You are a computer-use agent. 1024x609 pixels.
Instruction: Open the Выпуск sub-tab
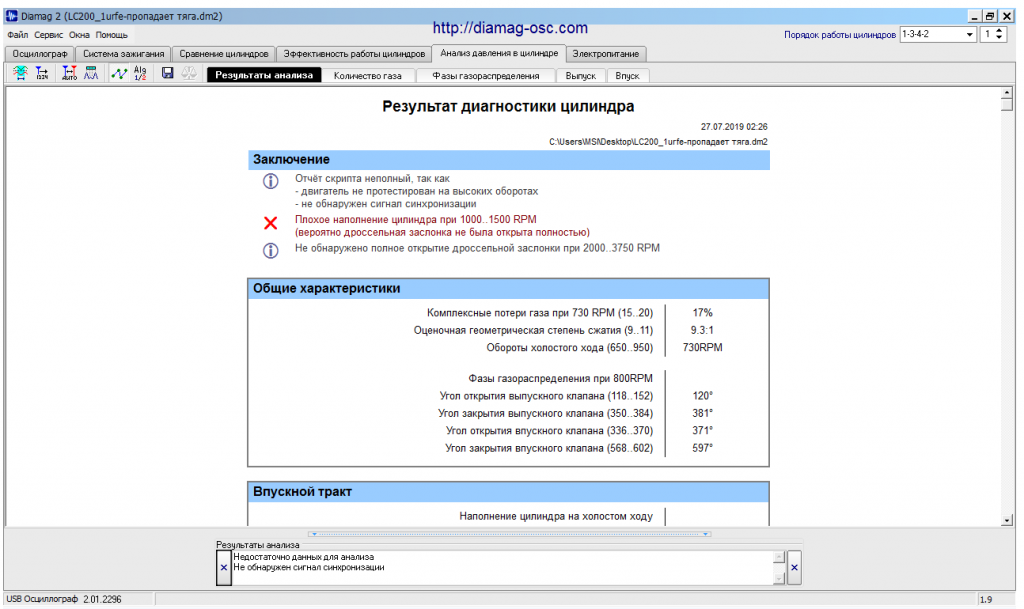581,76
